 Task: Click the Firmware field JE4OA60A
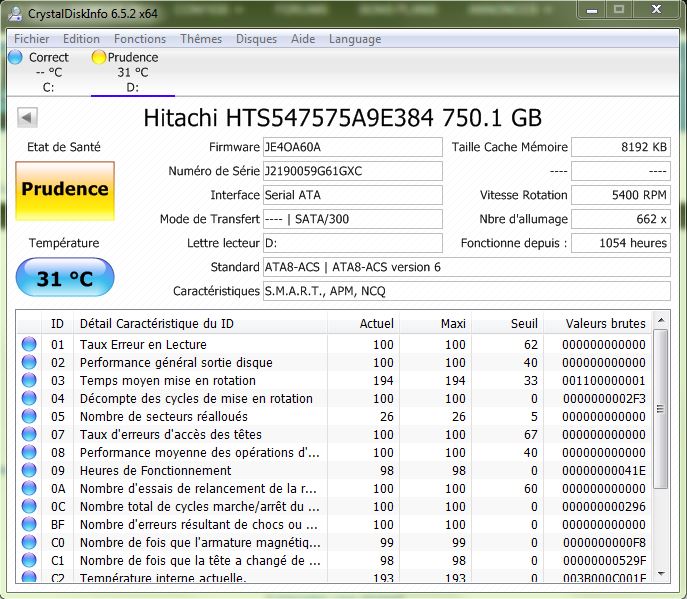click(x=352, y=147)
